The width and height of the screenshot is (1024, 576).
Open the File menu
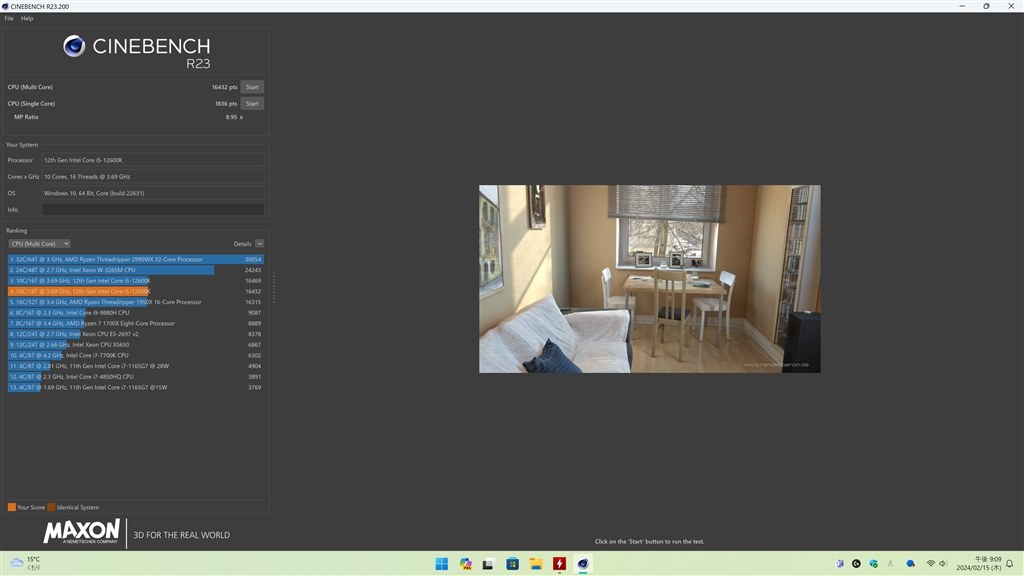click(9, 18)
